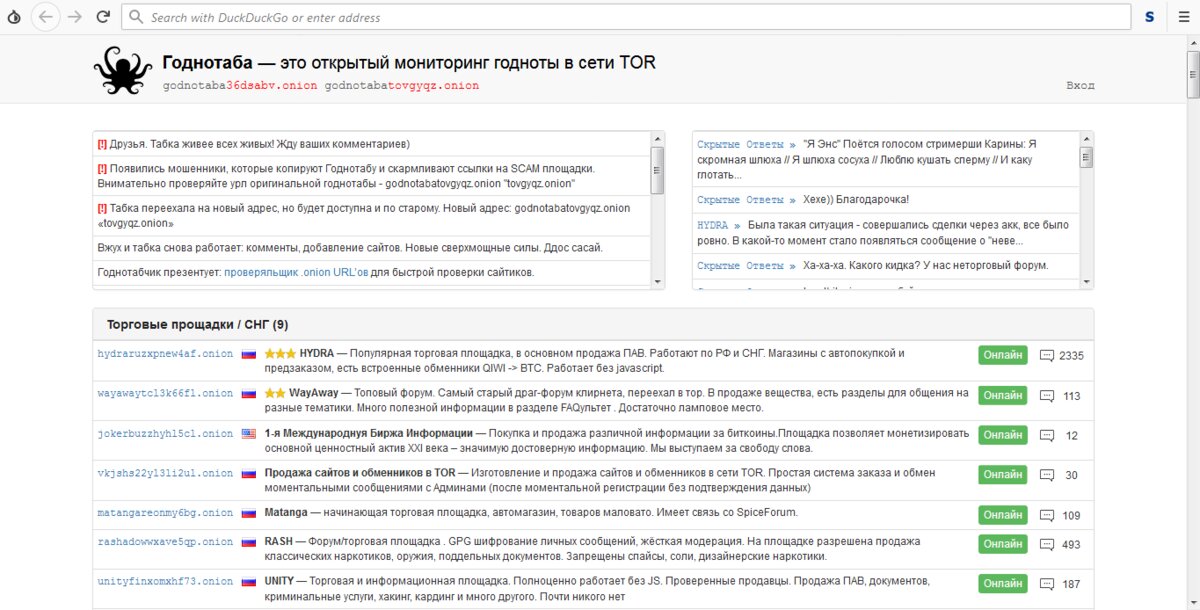Click the HYDRA tag in comments feed
This screenshot has height=610, width=1200.
pyautogui.click(x=714, y=226)
